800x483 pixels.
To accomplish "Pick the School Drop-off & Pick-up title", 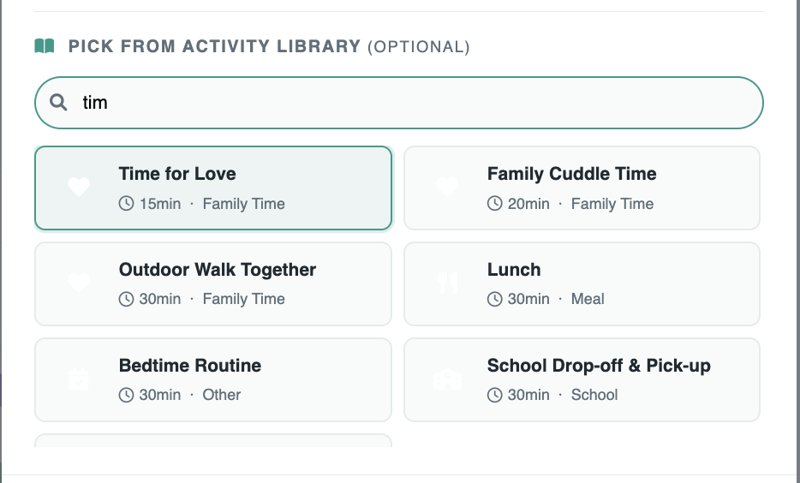I will click(x=598, y=366).
